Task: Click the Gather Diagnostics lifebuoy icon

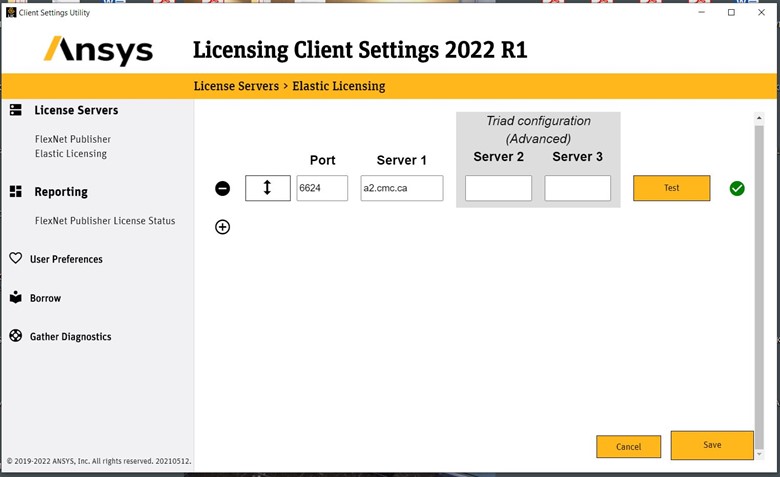Action: click(16, 336)
